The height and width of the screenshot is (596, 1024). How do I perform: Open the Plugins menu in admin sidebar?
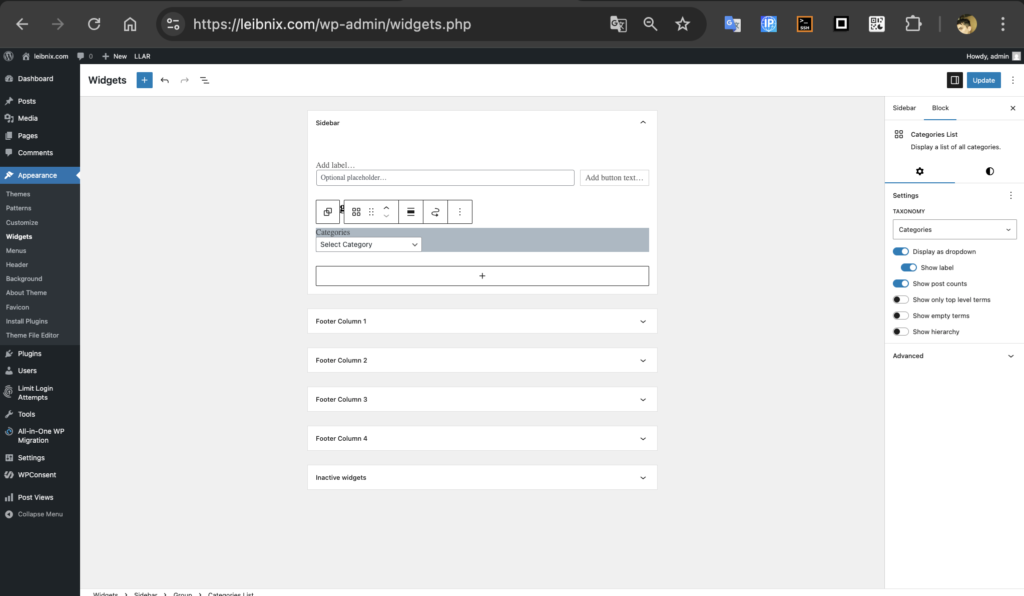click(29, 353)
